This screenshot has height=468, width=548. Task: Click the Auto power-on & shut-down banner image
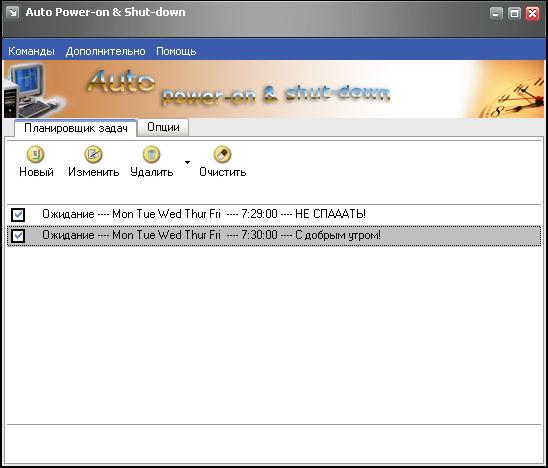coord(274,89)
